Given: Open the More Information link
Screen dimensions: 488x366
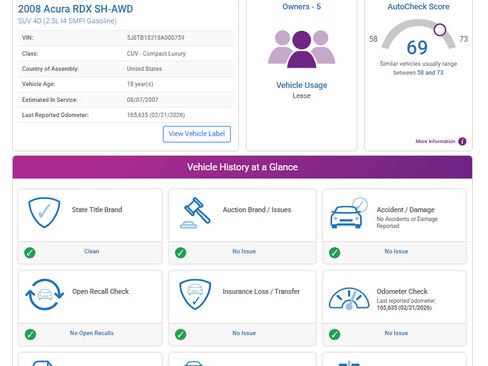Looking at the screenshot, I should [435, 141].
